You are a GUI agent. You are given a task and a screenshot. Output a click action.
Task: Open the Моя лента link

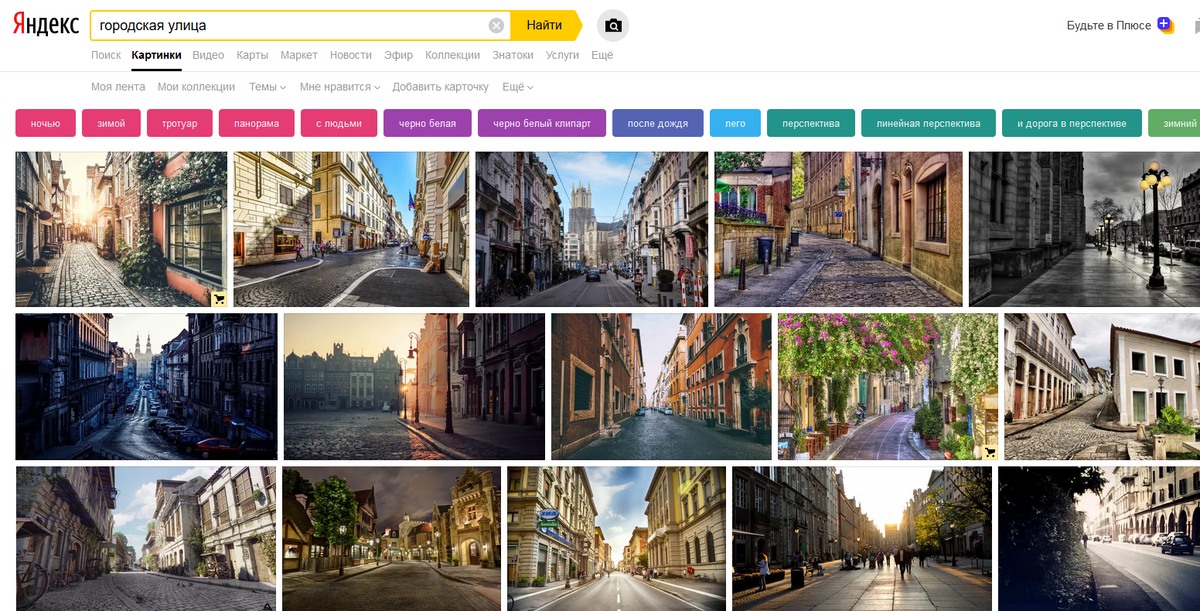(x=118, y=87)
